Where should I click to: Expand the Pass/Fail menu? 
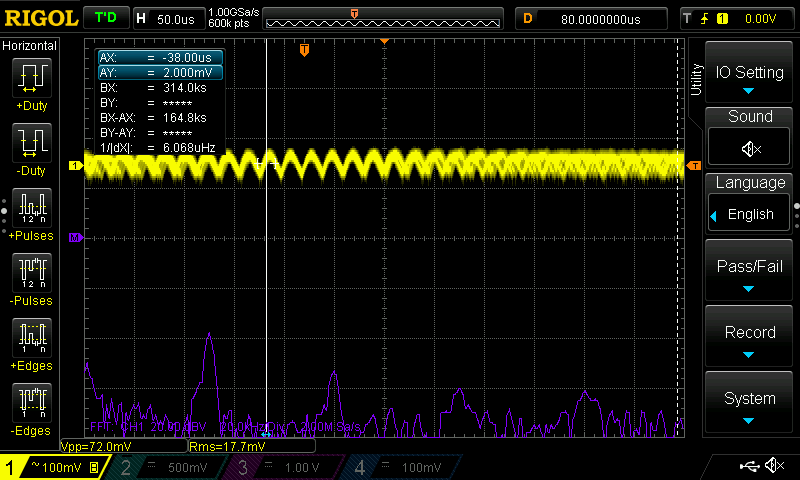(750, 273)
